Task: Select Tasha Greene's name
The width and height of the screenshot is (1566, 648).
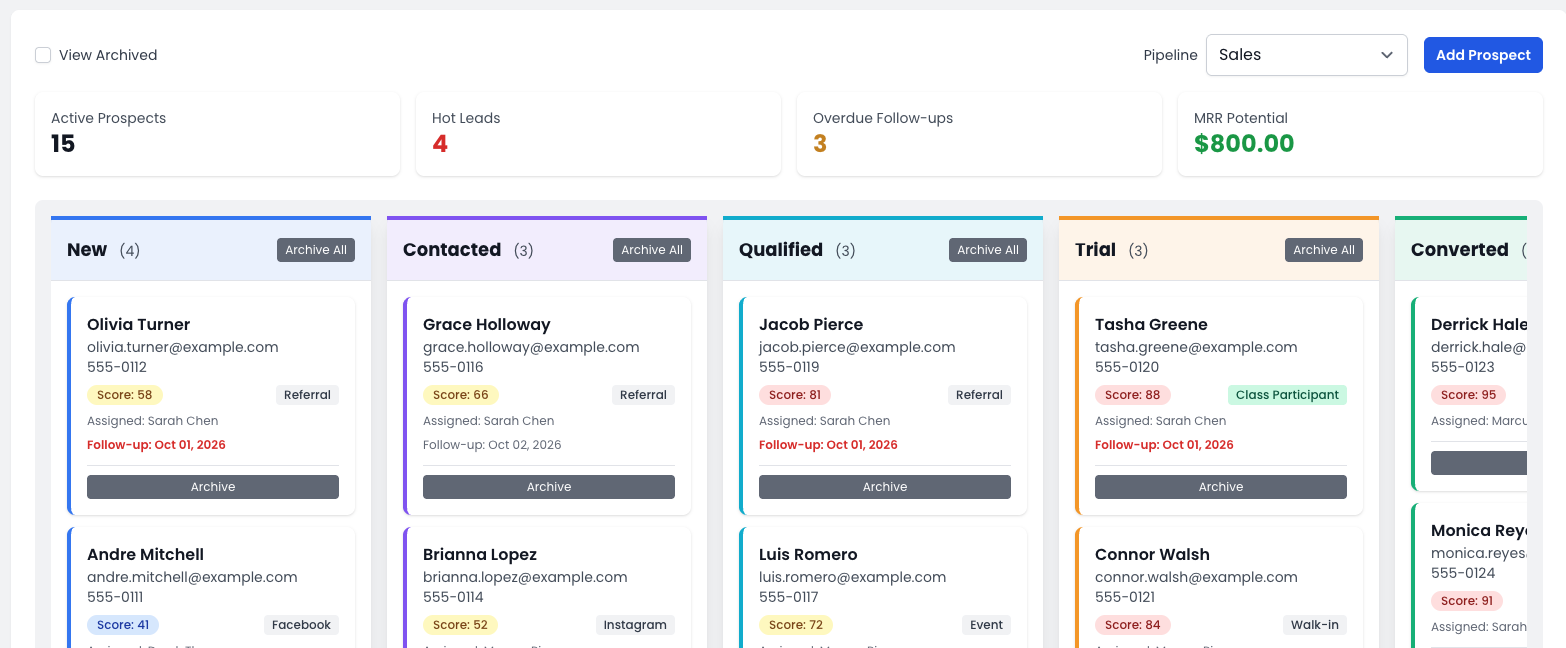Action: [x=1151, y=324]
